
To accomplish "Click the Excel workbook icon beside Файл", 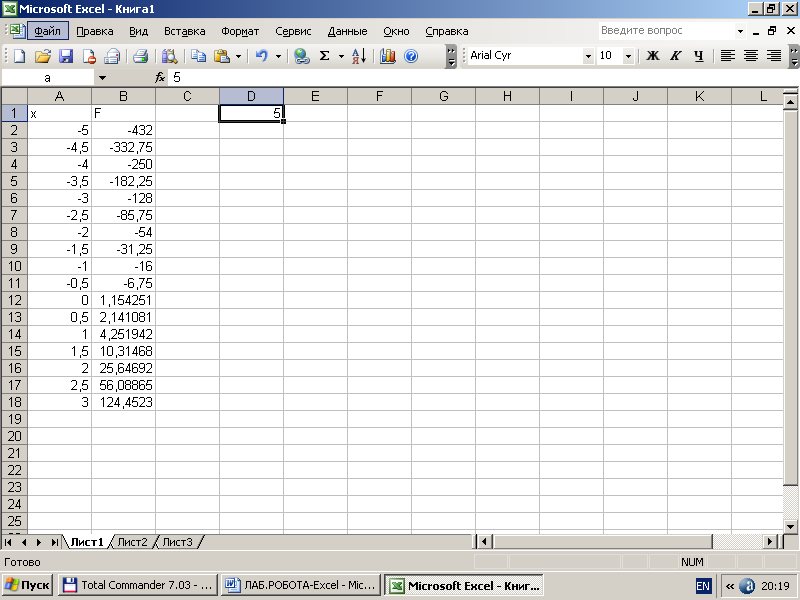I will click(16, 31).
